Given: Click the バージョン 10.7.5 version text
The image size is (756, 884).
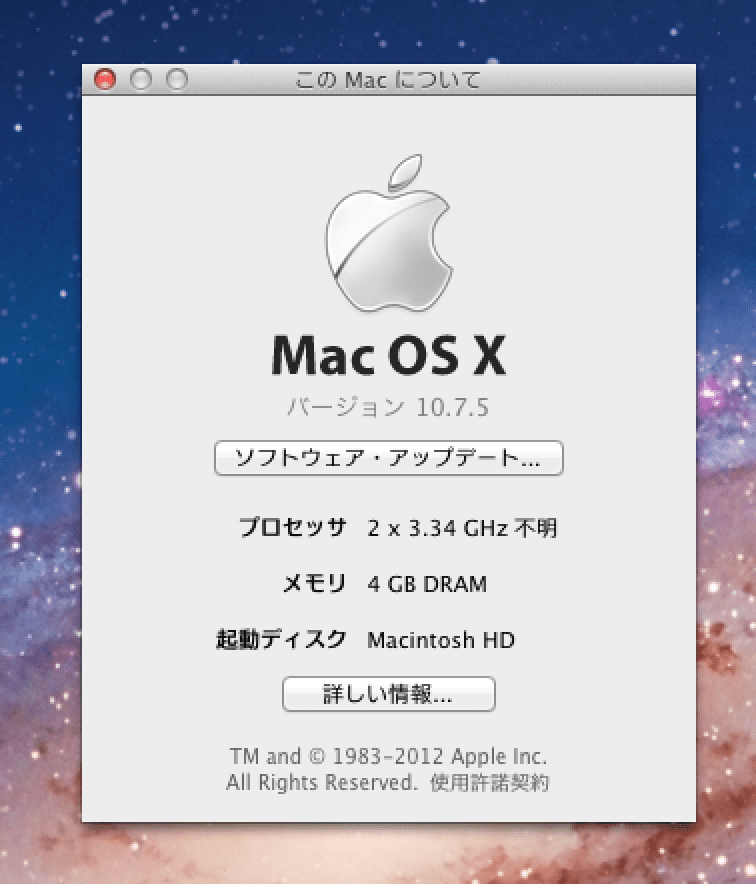Looking at the screenshot, I should tap(388, 407).
